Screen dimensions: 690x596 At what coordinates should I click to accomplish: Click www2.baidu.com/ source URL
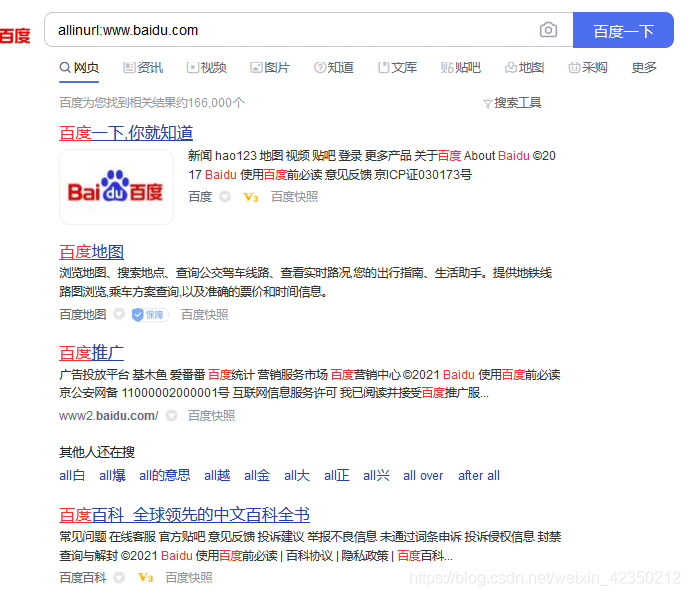tap(109, 416)
